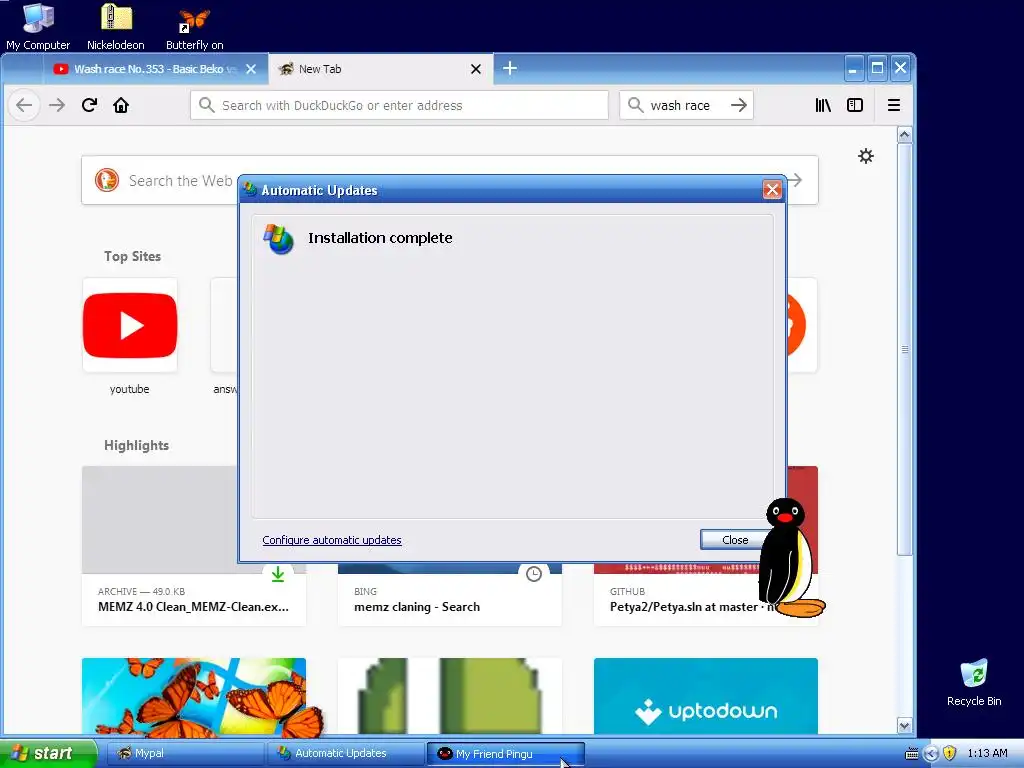Dismiss Automatic Updates via red X button
The width and height of the screenshot is (1024, 768).
tap(772, 190)
